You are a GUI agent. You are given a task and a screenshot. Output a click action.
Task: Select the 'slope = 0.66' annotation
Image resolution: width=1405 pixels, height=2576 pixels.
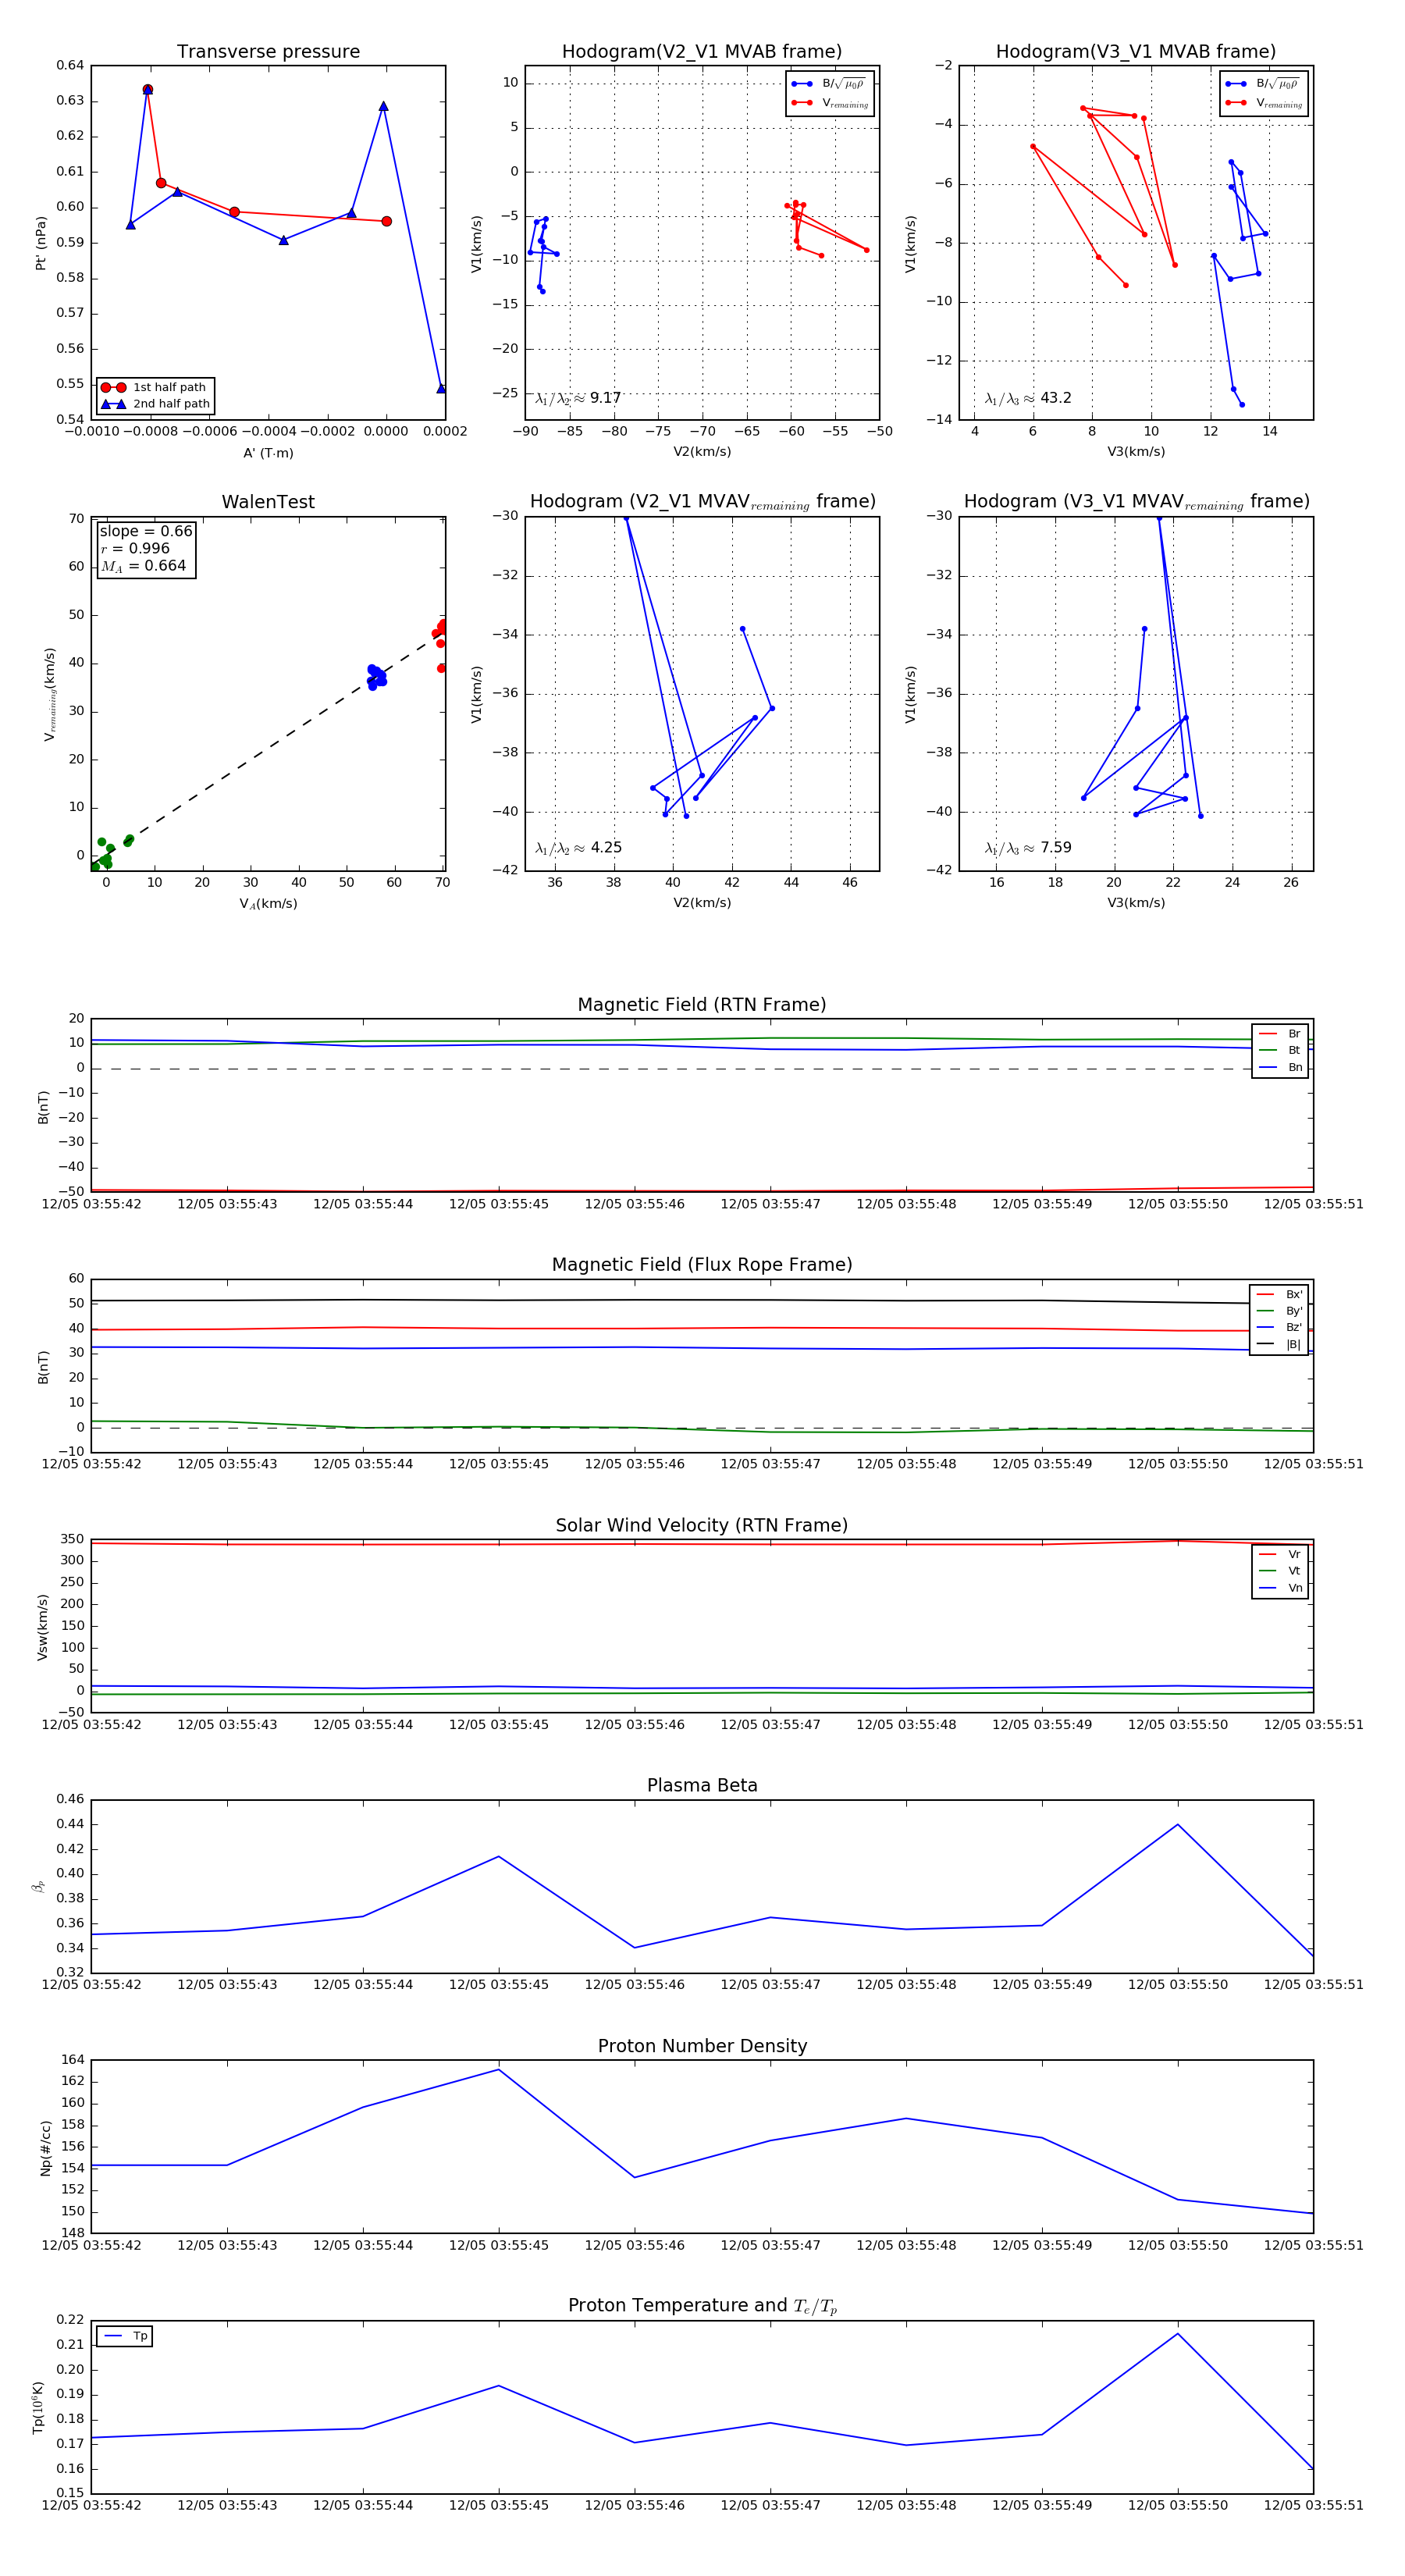point(146,531)
